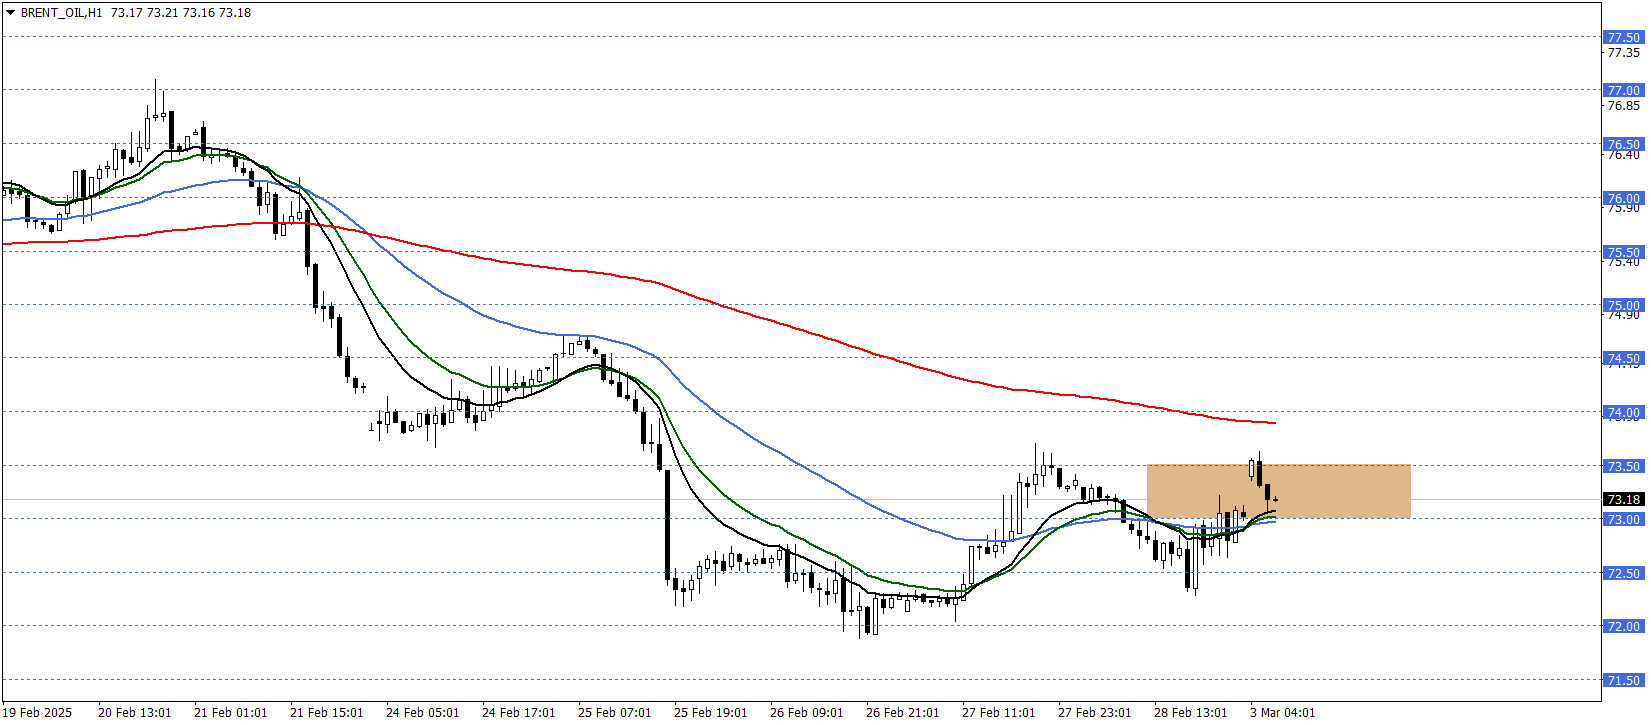
Task: Click the 77.00 price level label
Action: point(1623,90)
